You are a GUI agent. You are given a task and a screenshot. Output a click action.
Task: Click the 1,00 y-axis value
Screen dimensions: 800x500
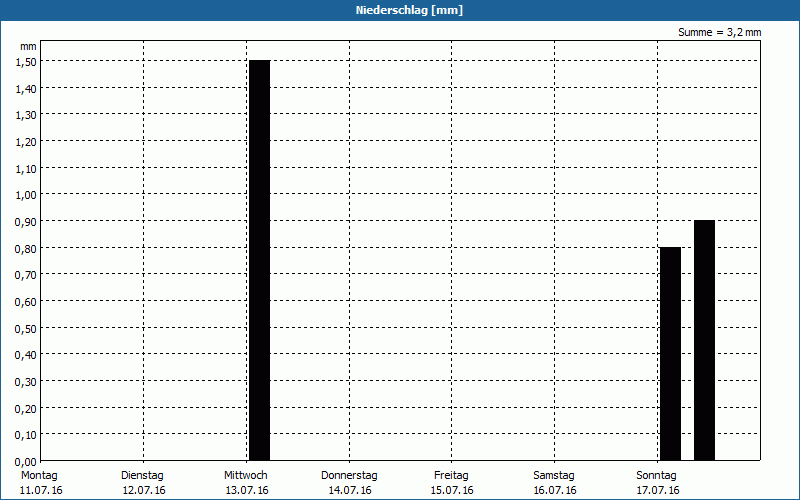pos(26,195)
